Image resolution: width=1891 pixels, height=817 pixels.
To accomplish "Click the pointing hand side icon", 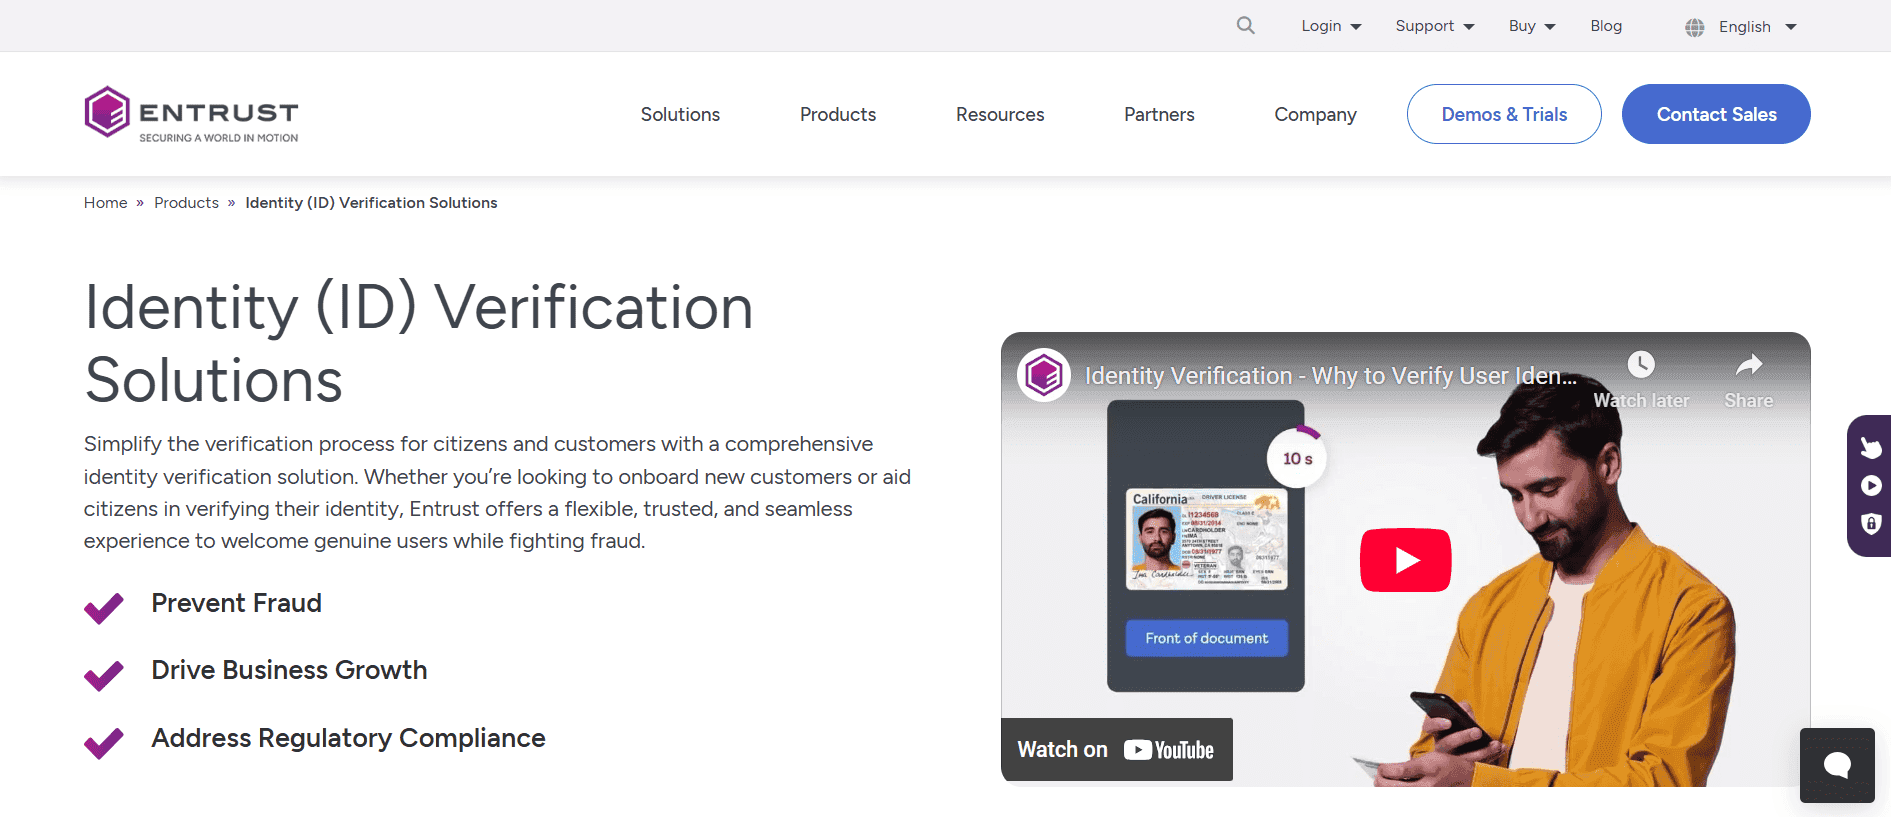I will tap(1871, 447).
